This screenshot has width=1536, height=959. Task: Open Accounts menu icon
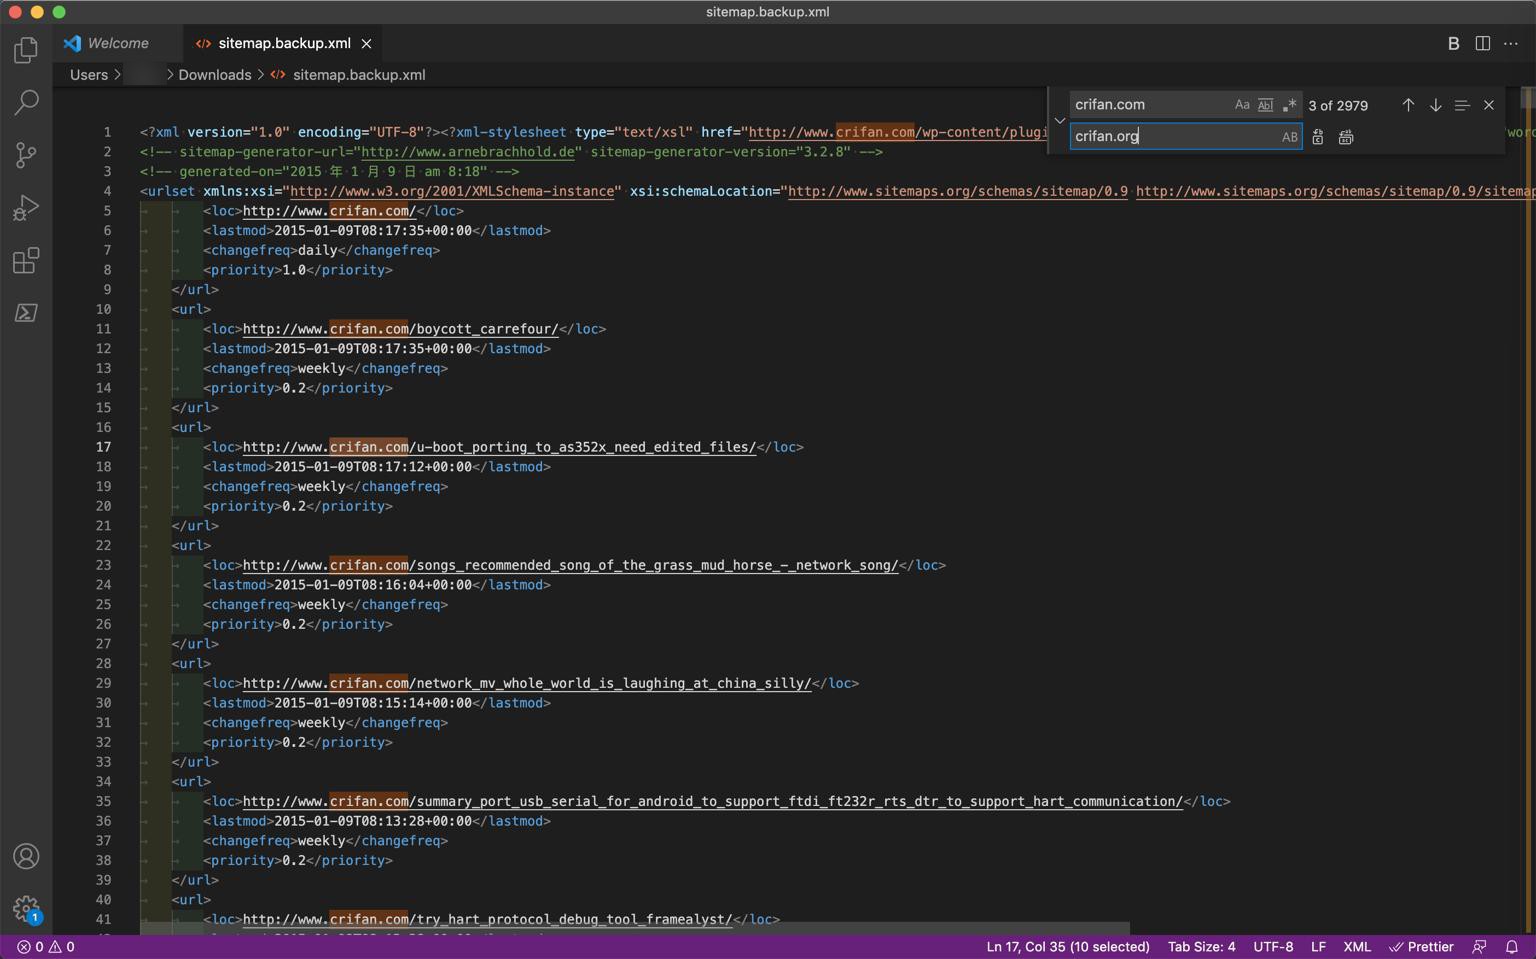[x=26, y=857]
